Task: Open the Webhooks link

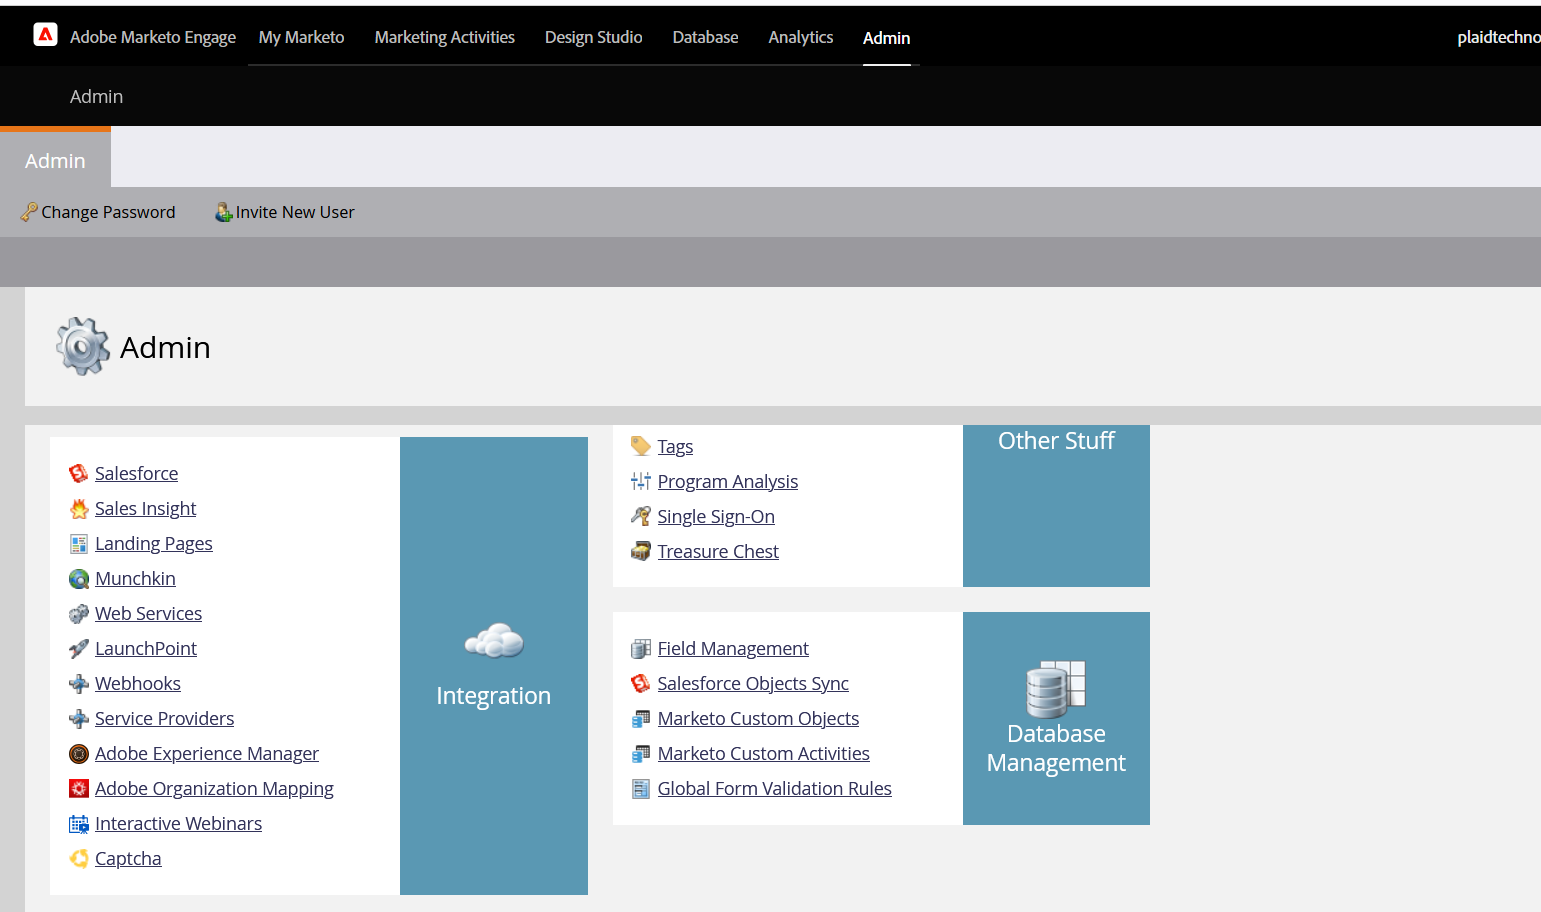Action: [x=138, y=683]
